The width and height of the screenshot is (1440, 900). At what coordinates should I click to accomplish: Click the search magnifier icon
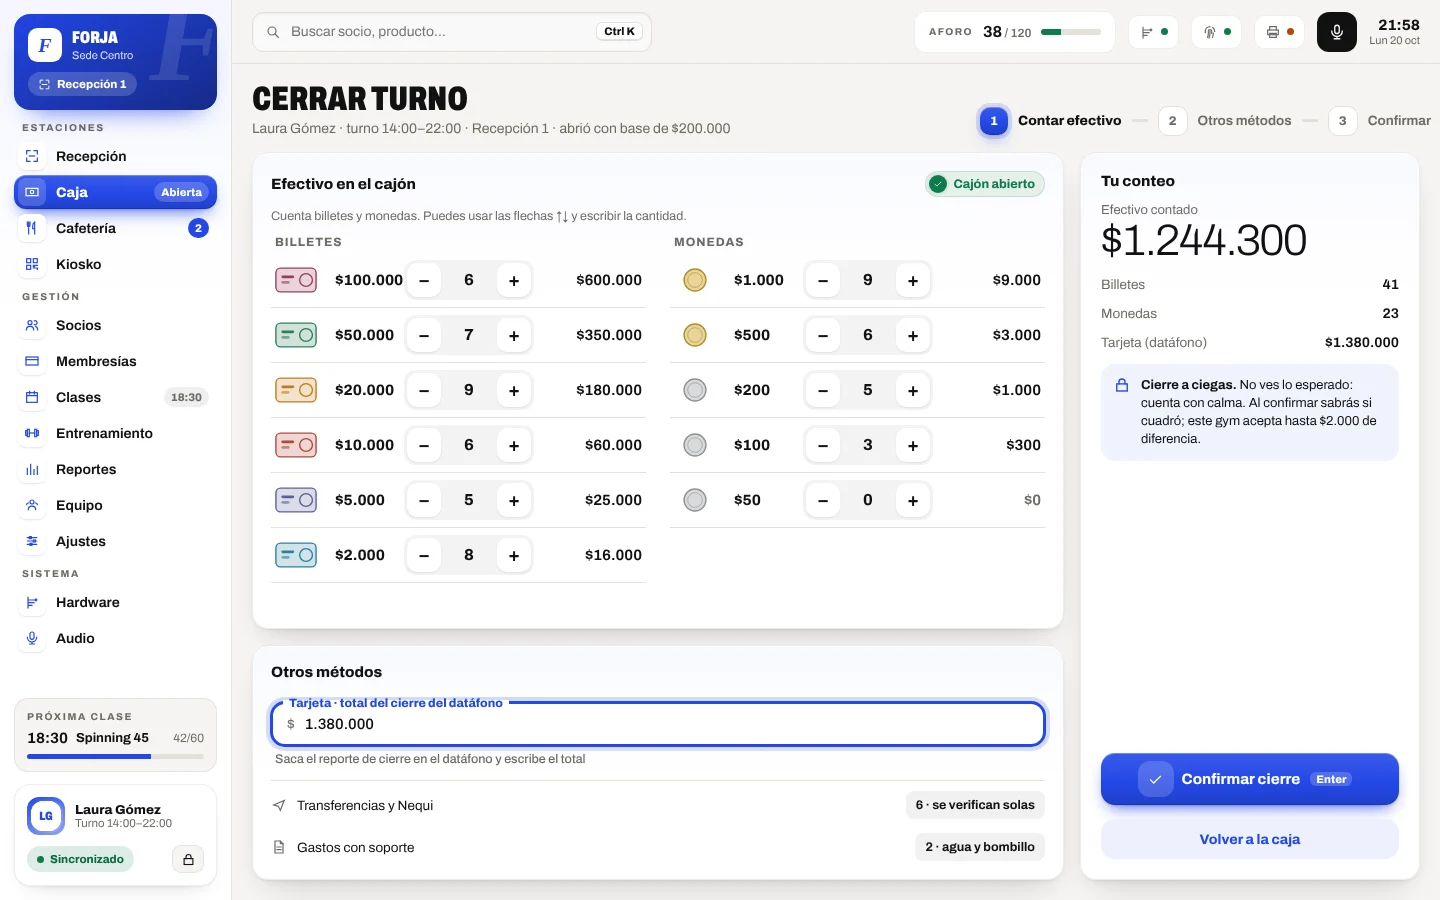[x=273, y=32]
